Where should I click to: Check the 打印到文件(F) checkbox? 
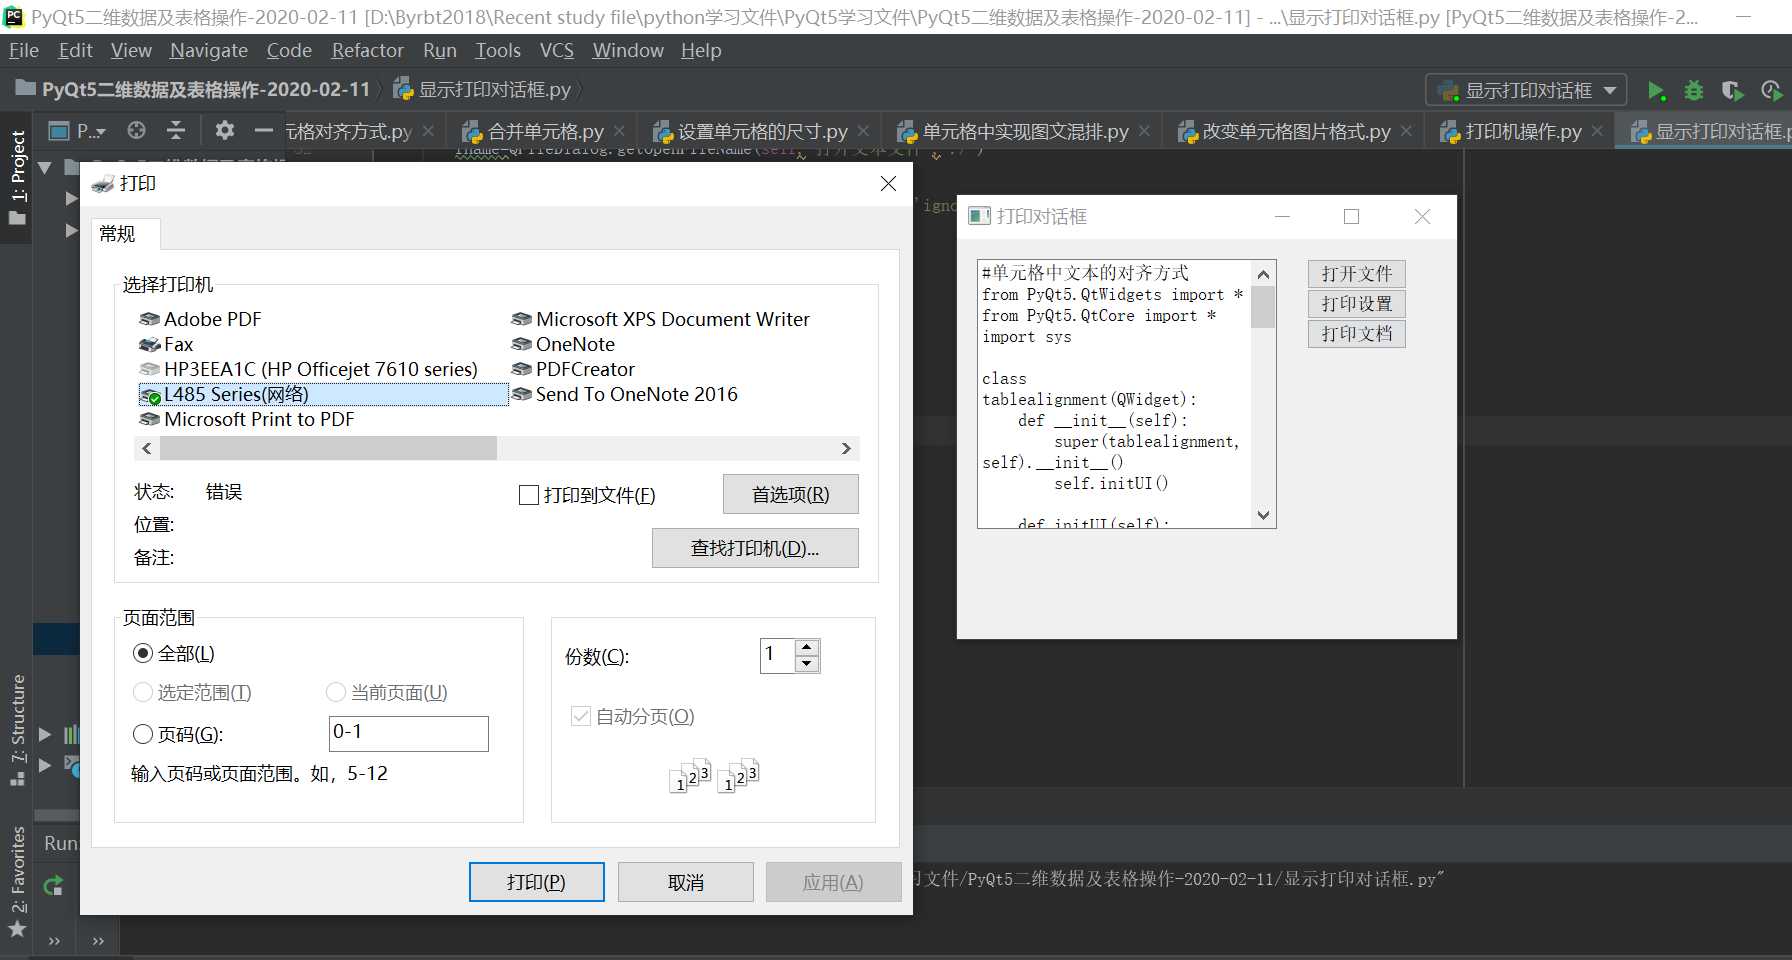(529, 495)
